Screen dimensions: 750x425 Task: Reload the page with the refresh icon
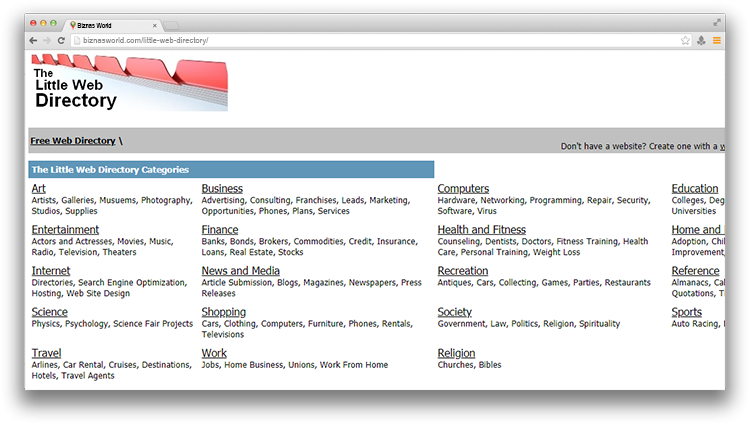62,40
